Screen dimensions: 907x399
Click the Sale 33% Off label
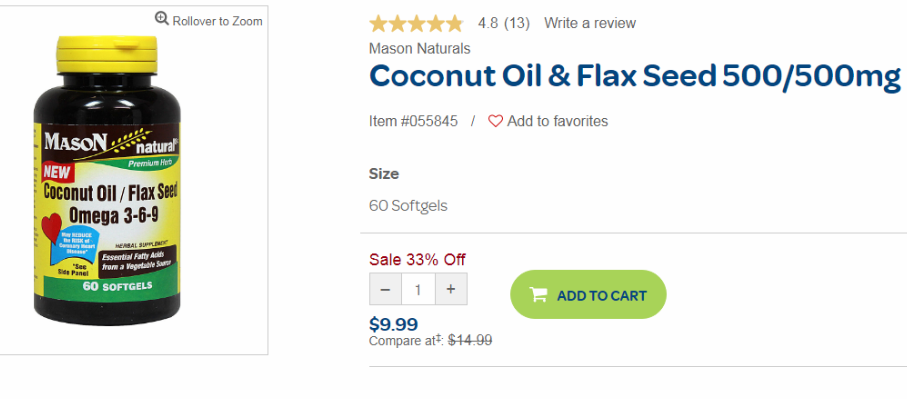point(417,260)
